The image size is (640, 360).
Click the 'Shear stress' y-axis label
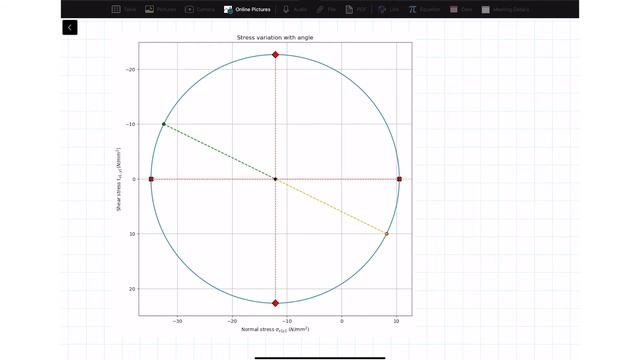pos(119,179)
